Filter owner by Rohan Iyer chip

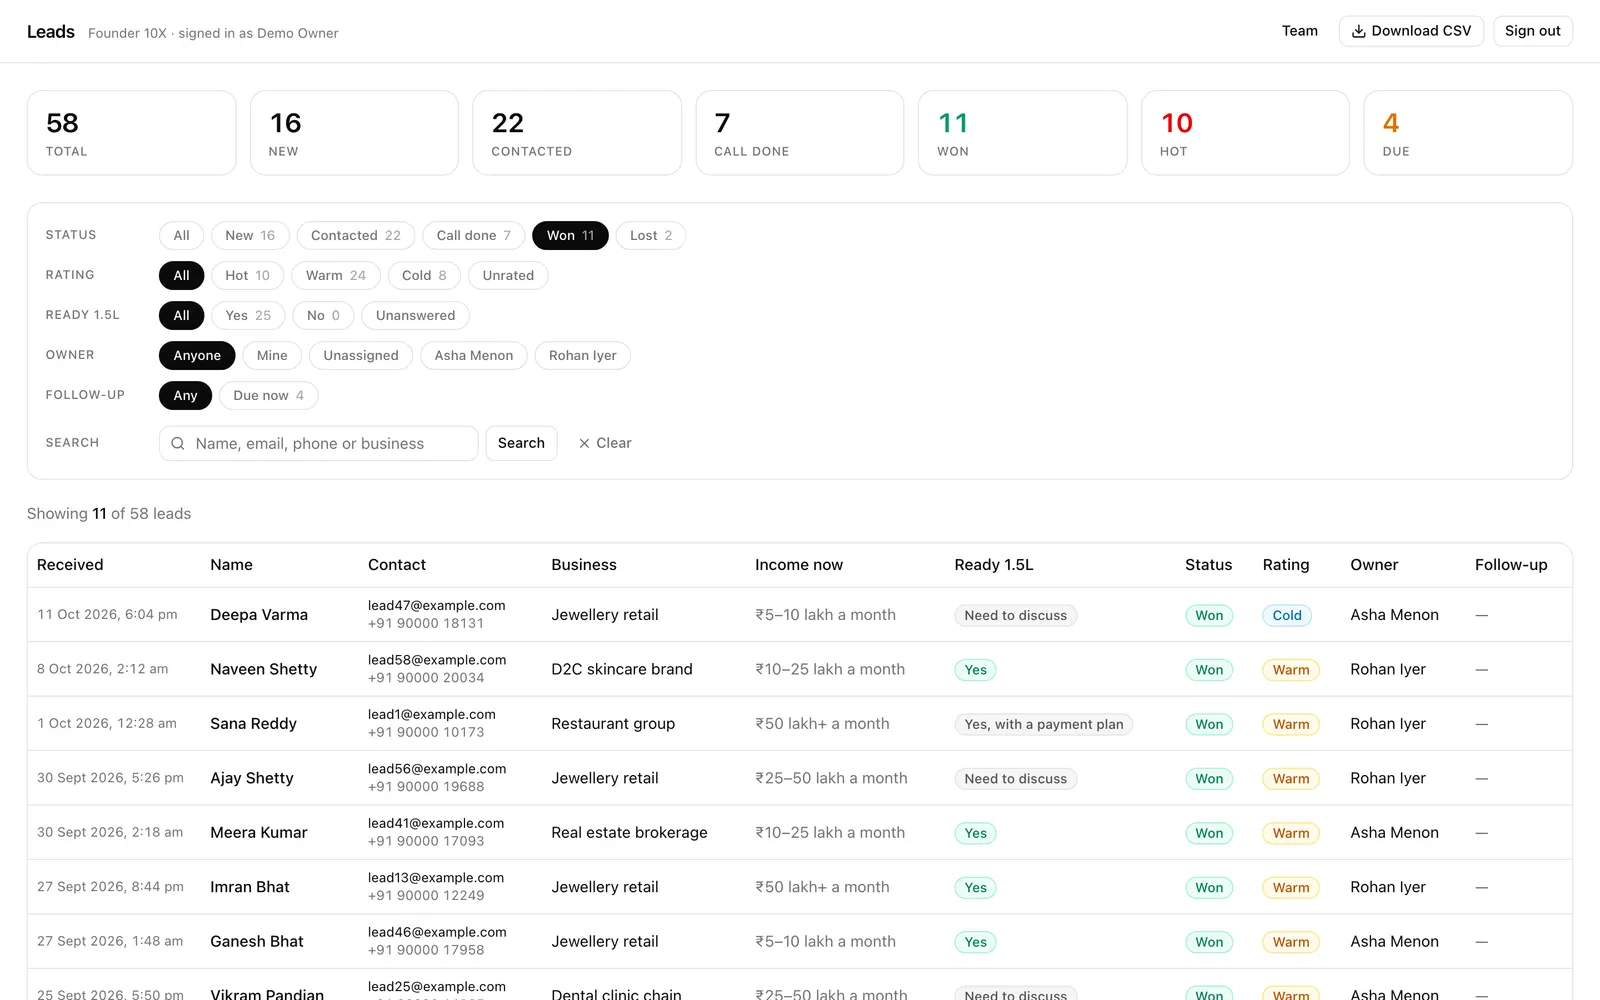click(x=582, y=355)
